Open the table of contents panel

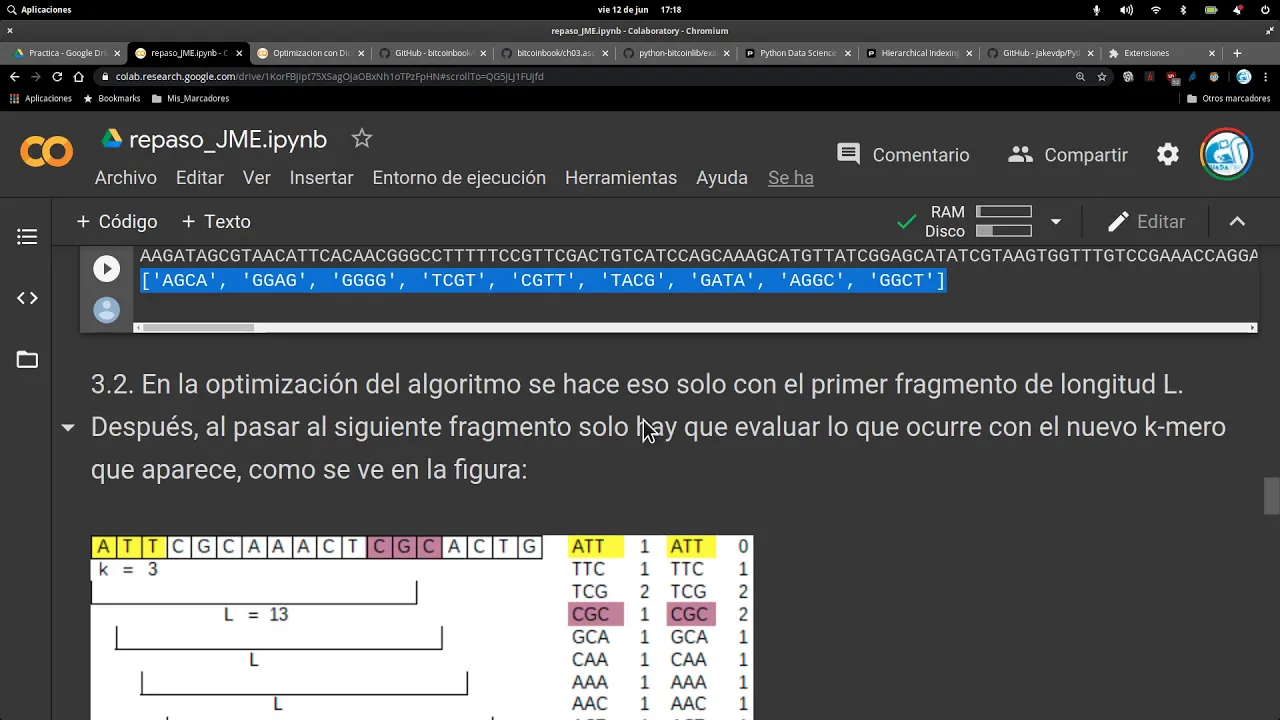27,237
